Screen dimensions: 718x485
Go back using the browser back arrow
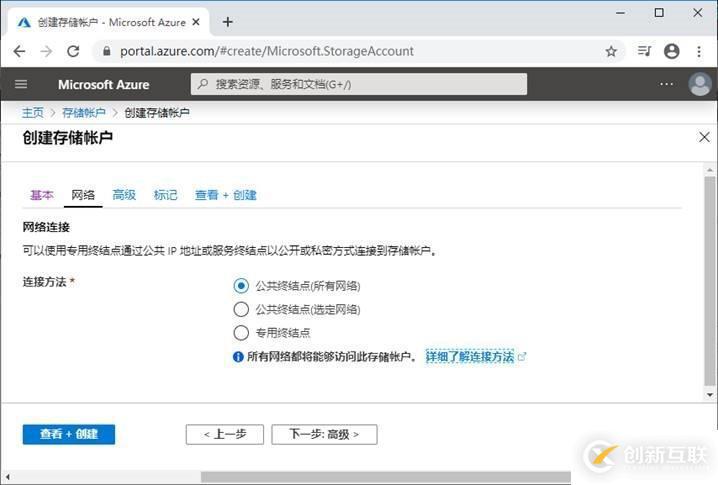(19, 51)
